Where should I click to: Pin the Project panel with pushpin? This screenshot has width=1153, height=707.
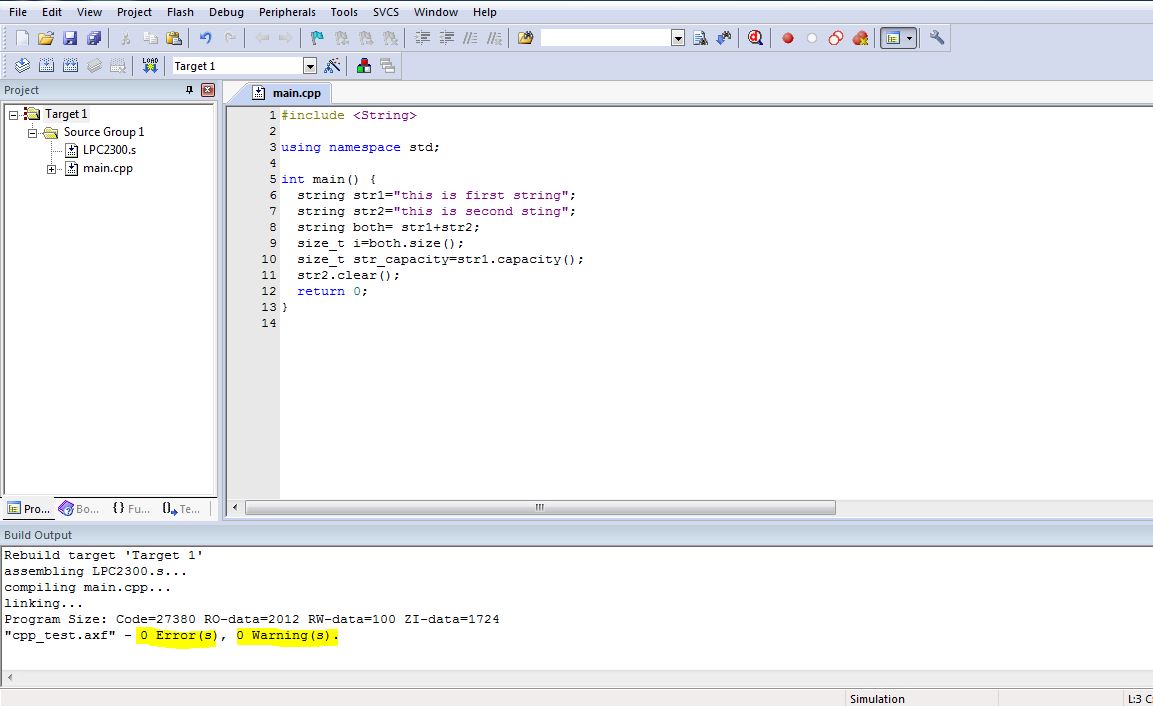click(x=190, y=90)
